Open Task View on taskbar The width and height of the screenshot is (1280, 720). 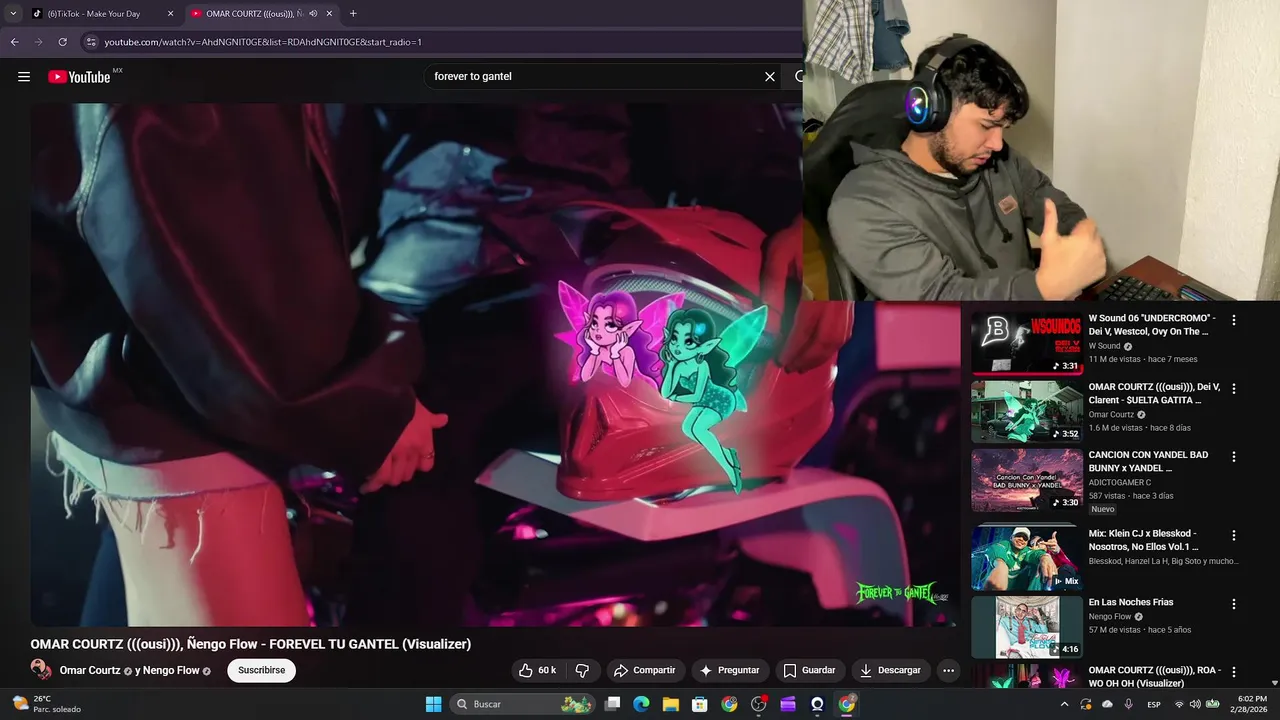click(x=613, y=704)
